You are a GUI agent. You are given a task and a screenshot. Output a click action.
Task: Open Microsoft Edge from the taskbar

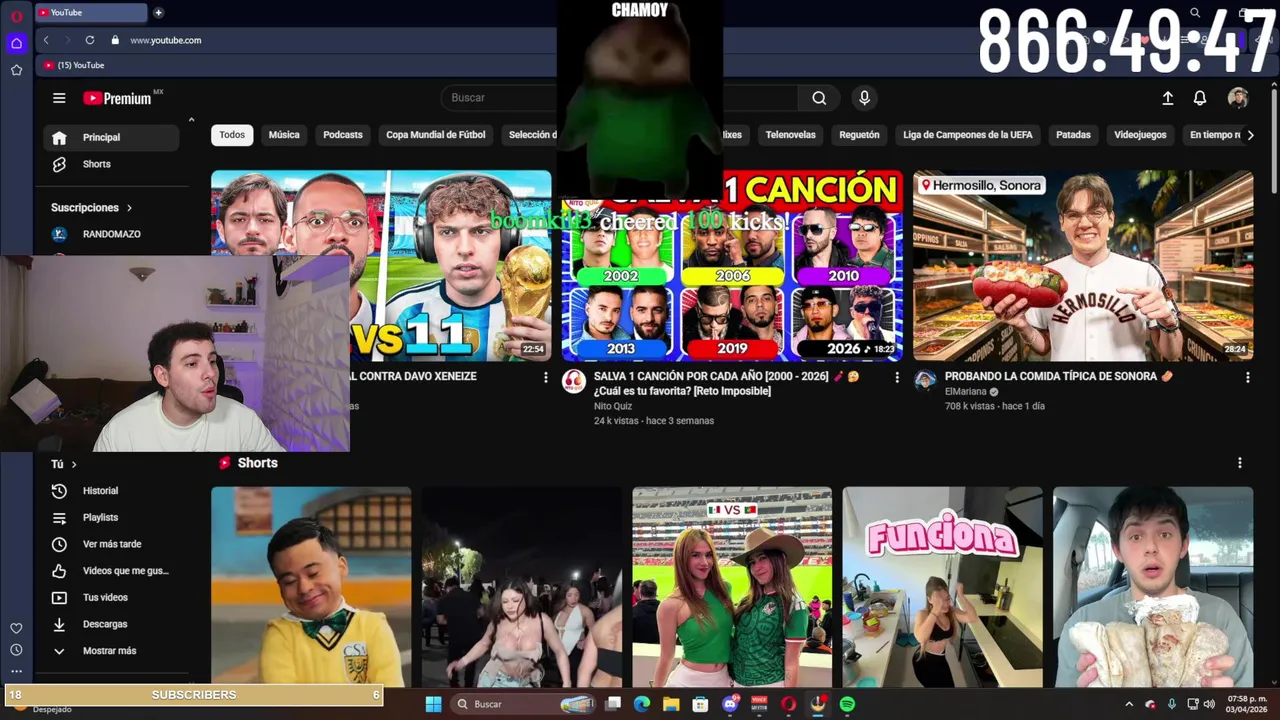pos(642,704)
